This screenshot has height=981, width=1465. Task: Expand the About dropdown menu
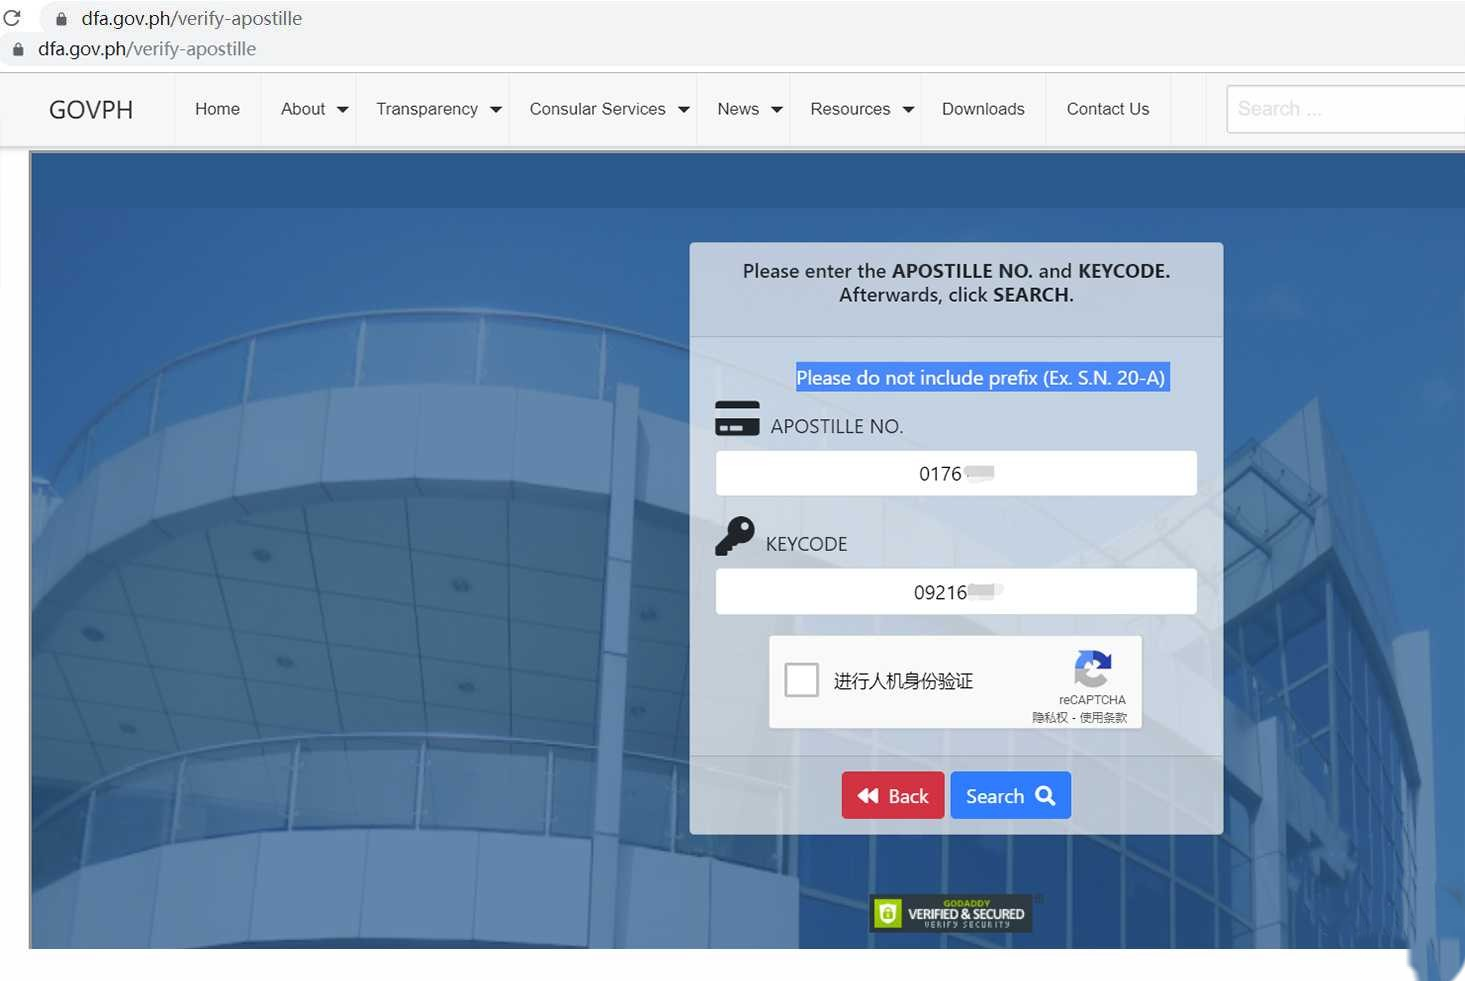314,109
